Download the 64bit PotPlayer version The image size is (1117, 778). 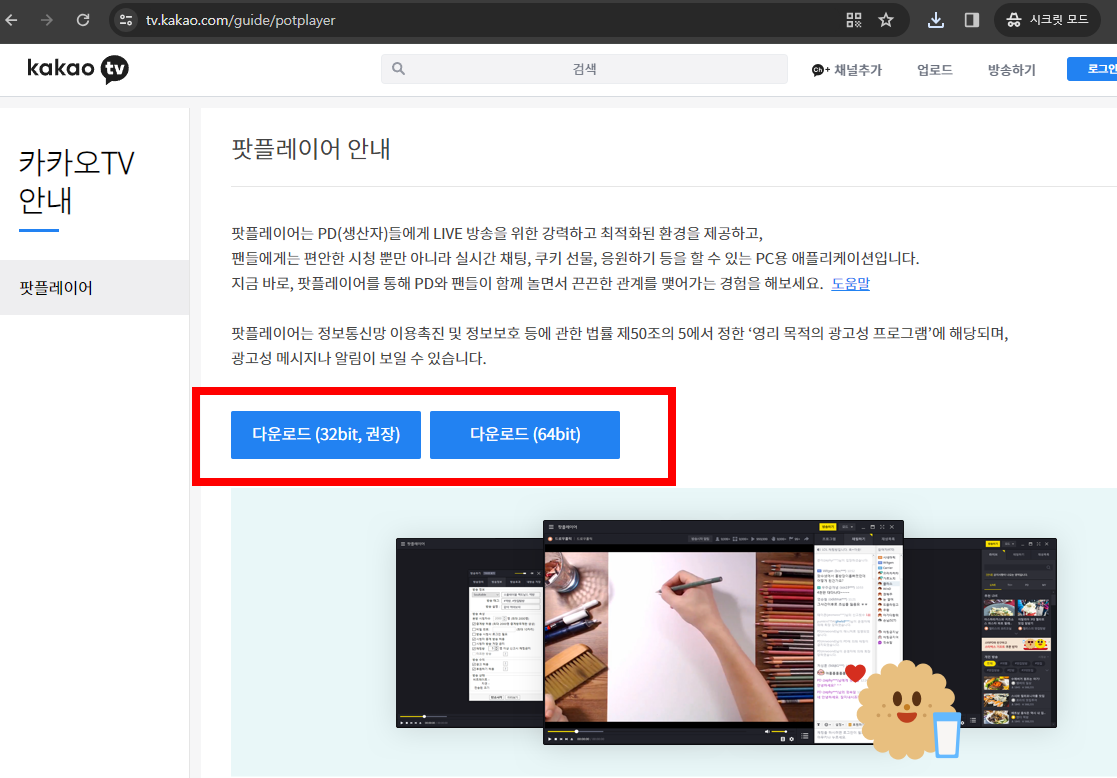pyautogui.click(x=524, y=434)
